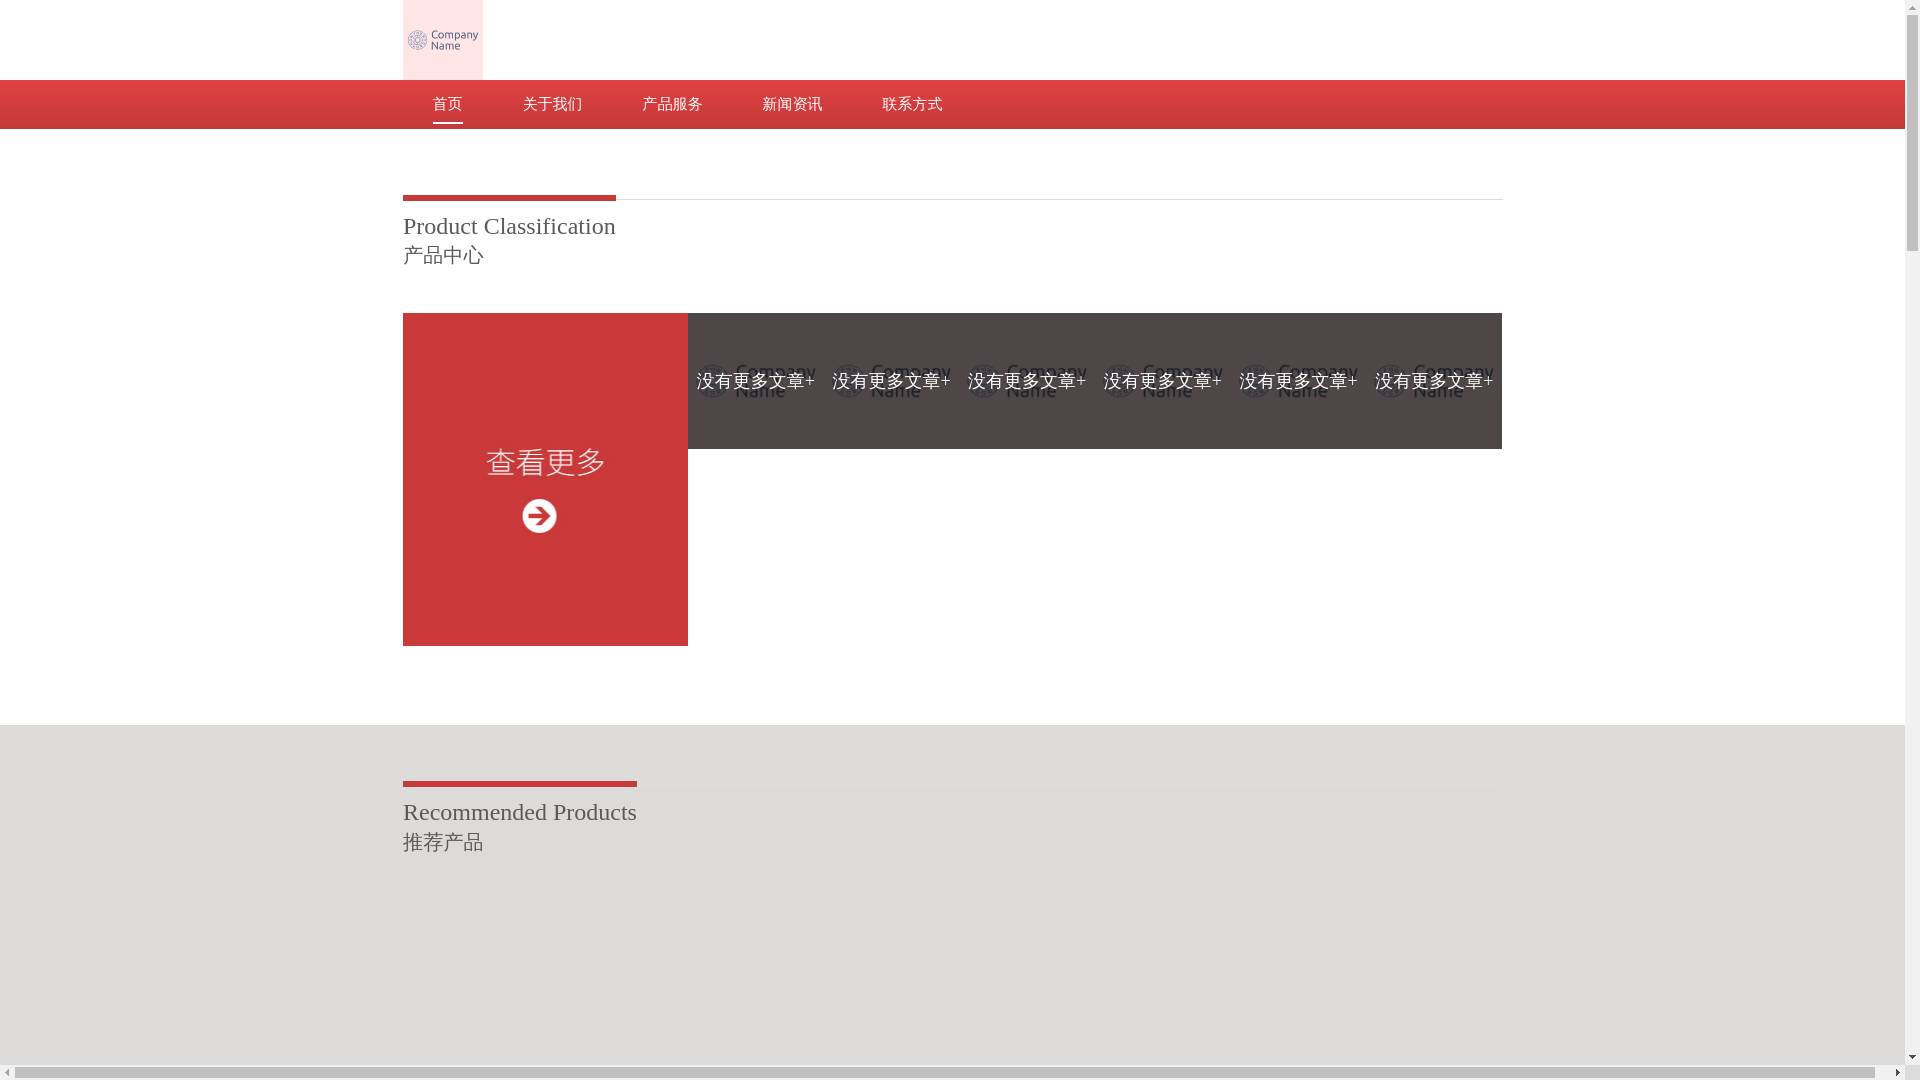
Task: Open the fourth 没有更多文章+ tile
Action: 1163,381
